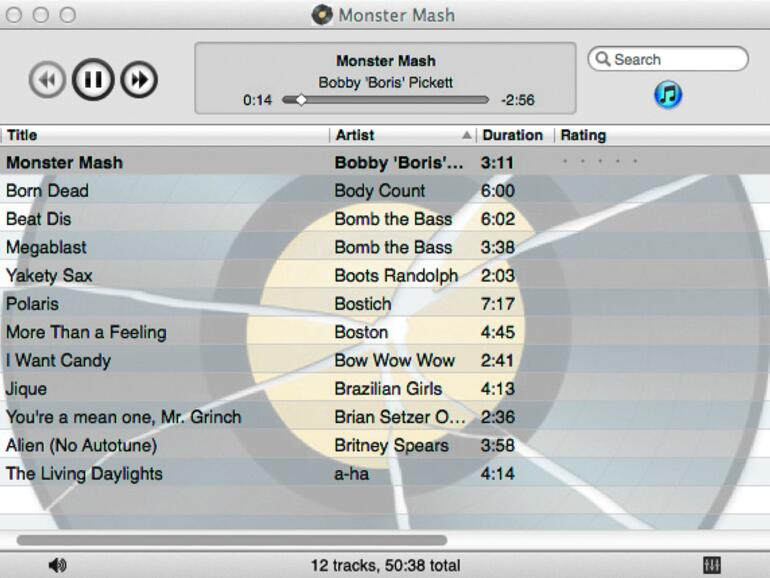Select the Megablast track

pyautogui.click(x=385, y=247)
